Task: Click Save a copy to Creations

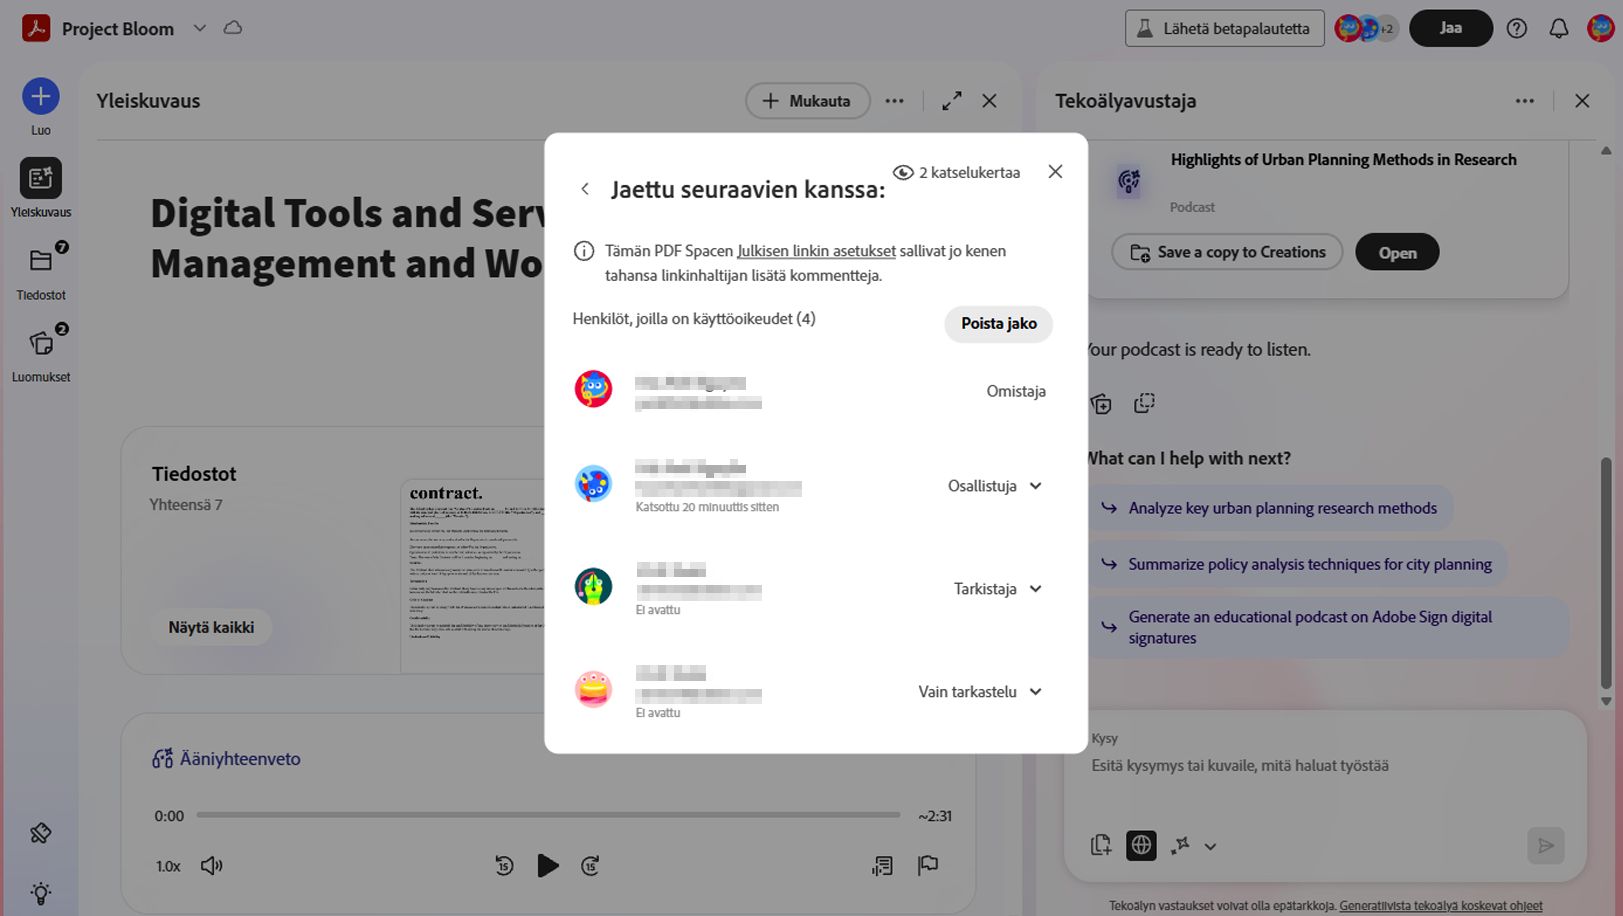Action: 1226,252
